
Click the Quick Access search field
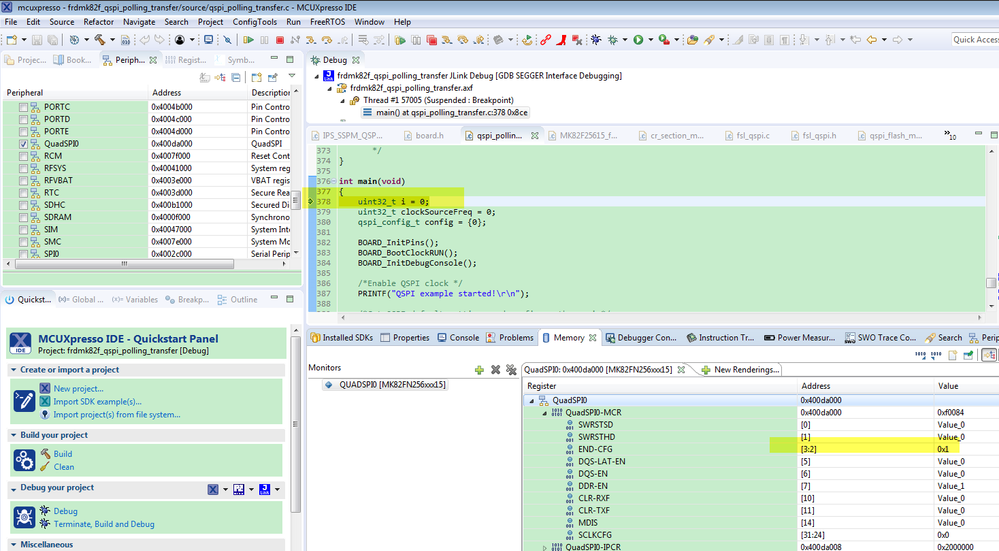click(x=973, y=40)
